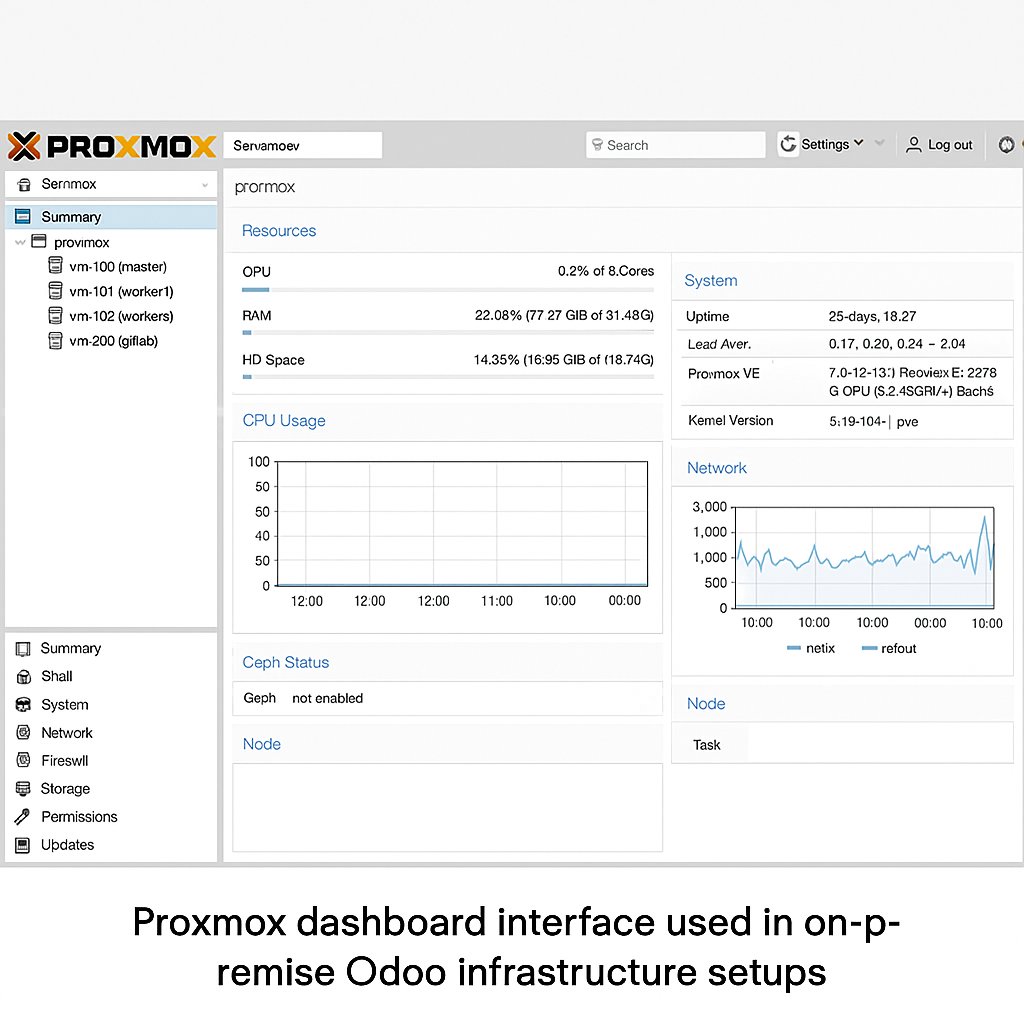The width and height of the screenshot is (1024, 1024).
Task: Toggle the refout legend entry
Action: coord(889,648)
